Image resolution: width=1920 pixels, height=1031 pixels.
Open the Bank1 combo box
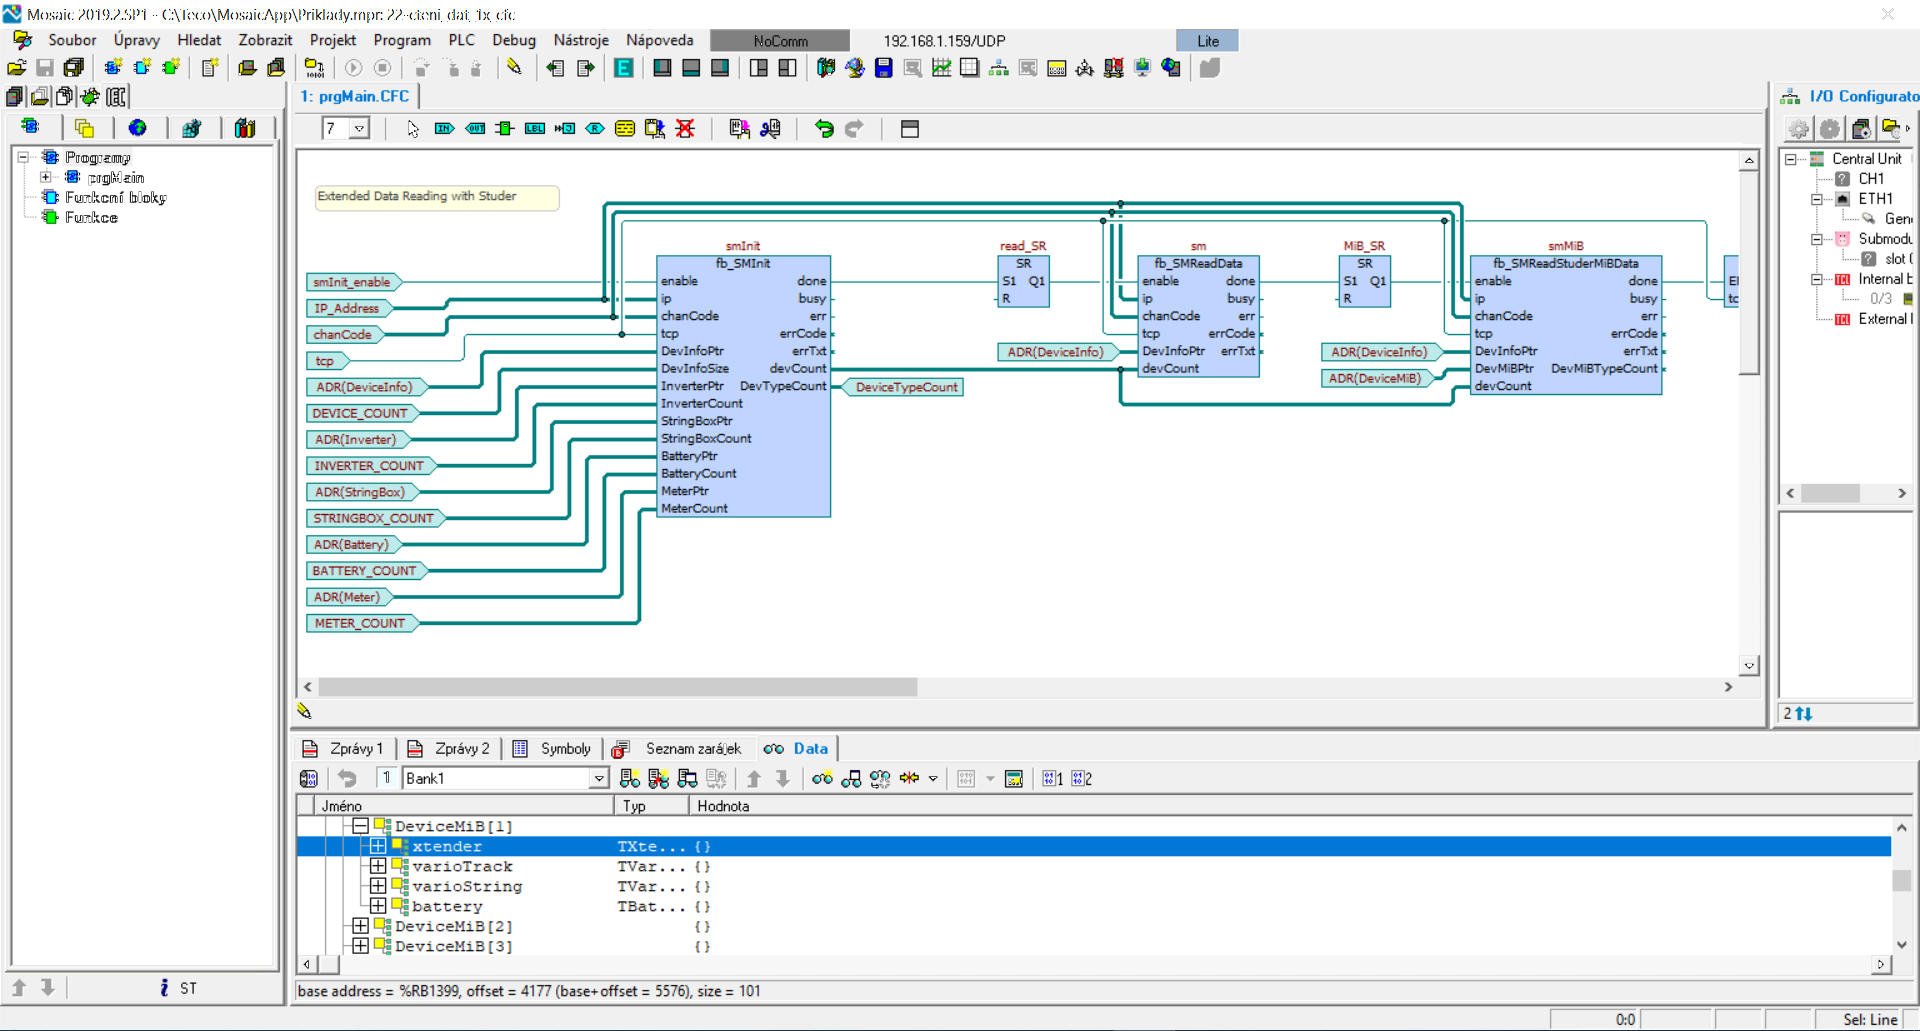click(x=599, y=778)
